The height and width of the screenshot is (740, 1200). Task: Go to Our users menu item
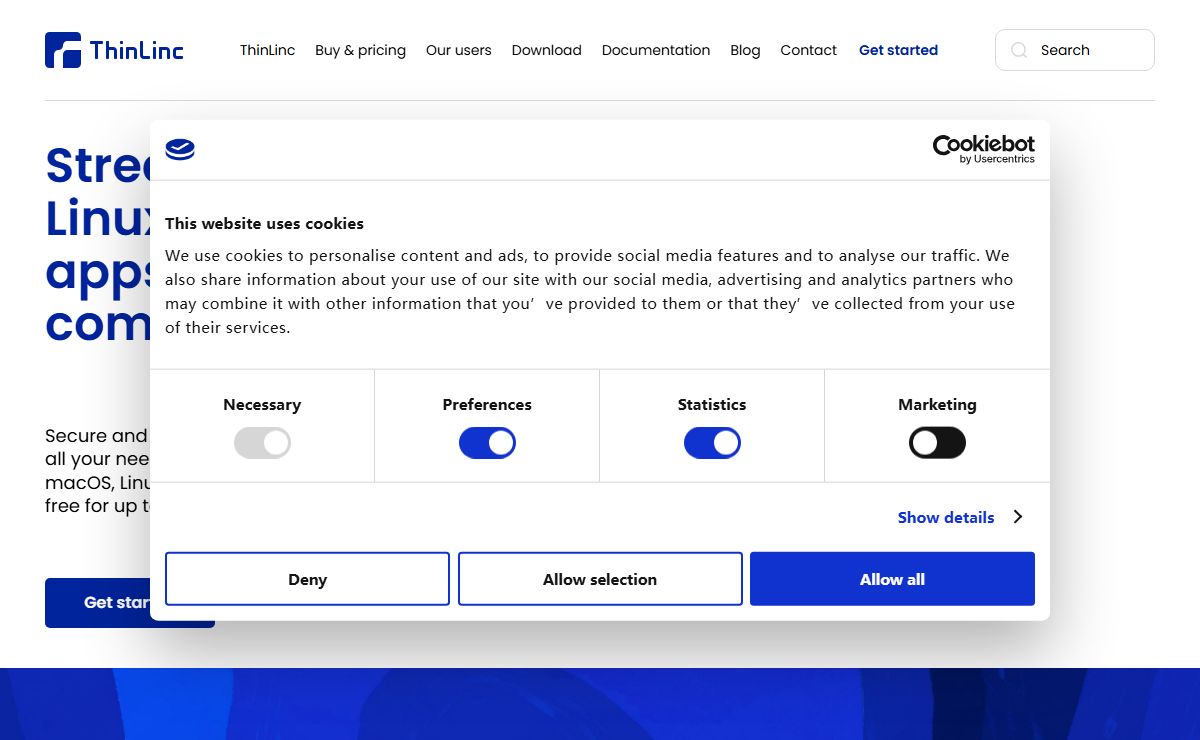459,50
